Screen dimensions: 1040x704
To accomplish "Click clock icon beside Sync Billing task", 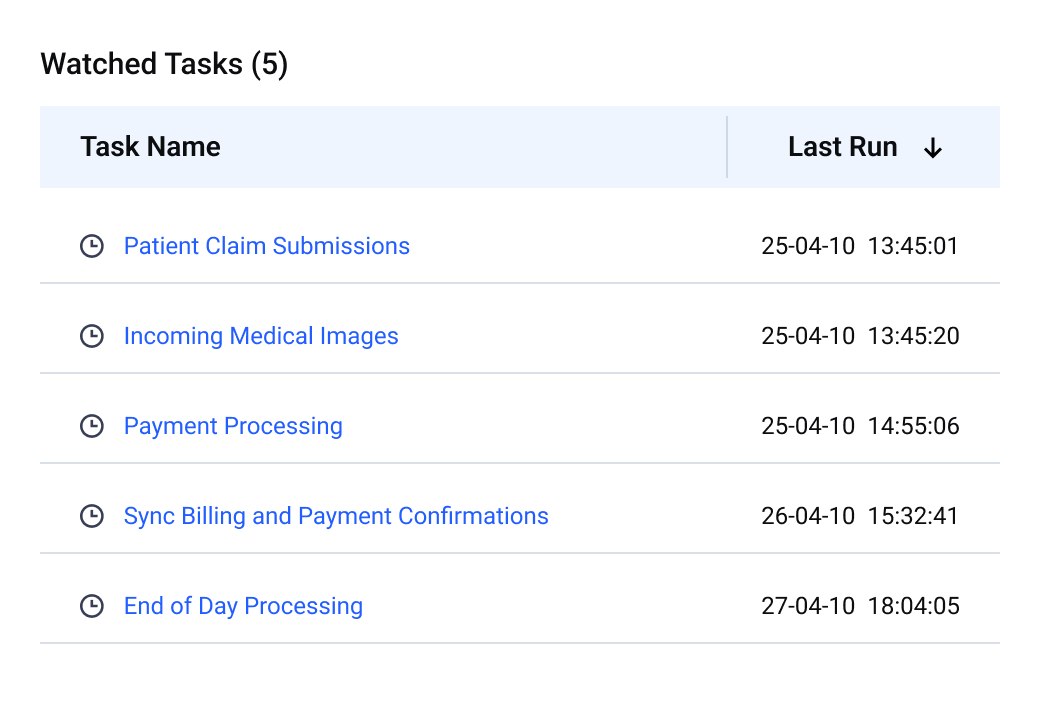I will pyautogui.click(x=92, y=516).
